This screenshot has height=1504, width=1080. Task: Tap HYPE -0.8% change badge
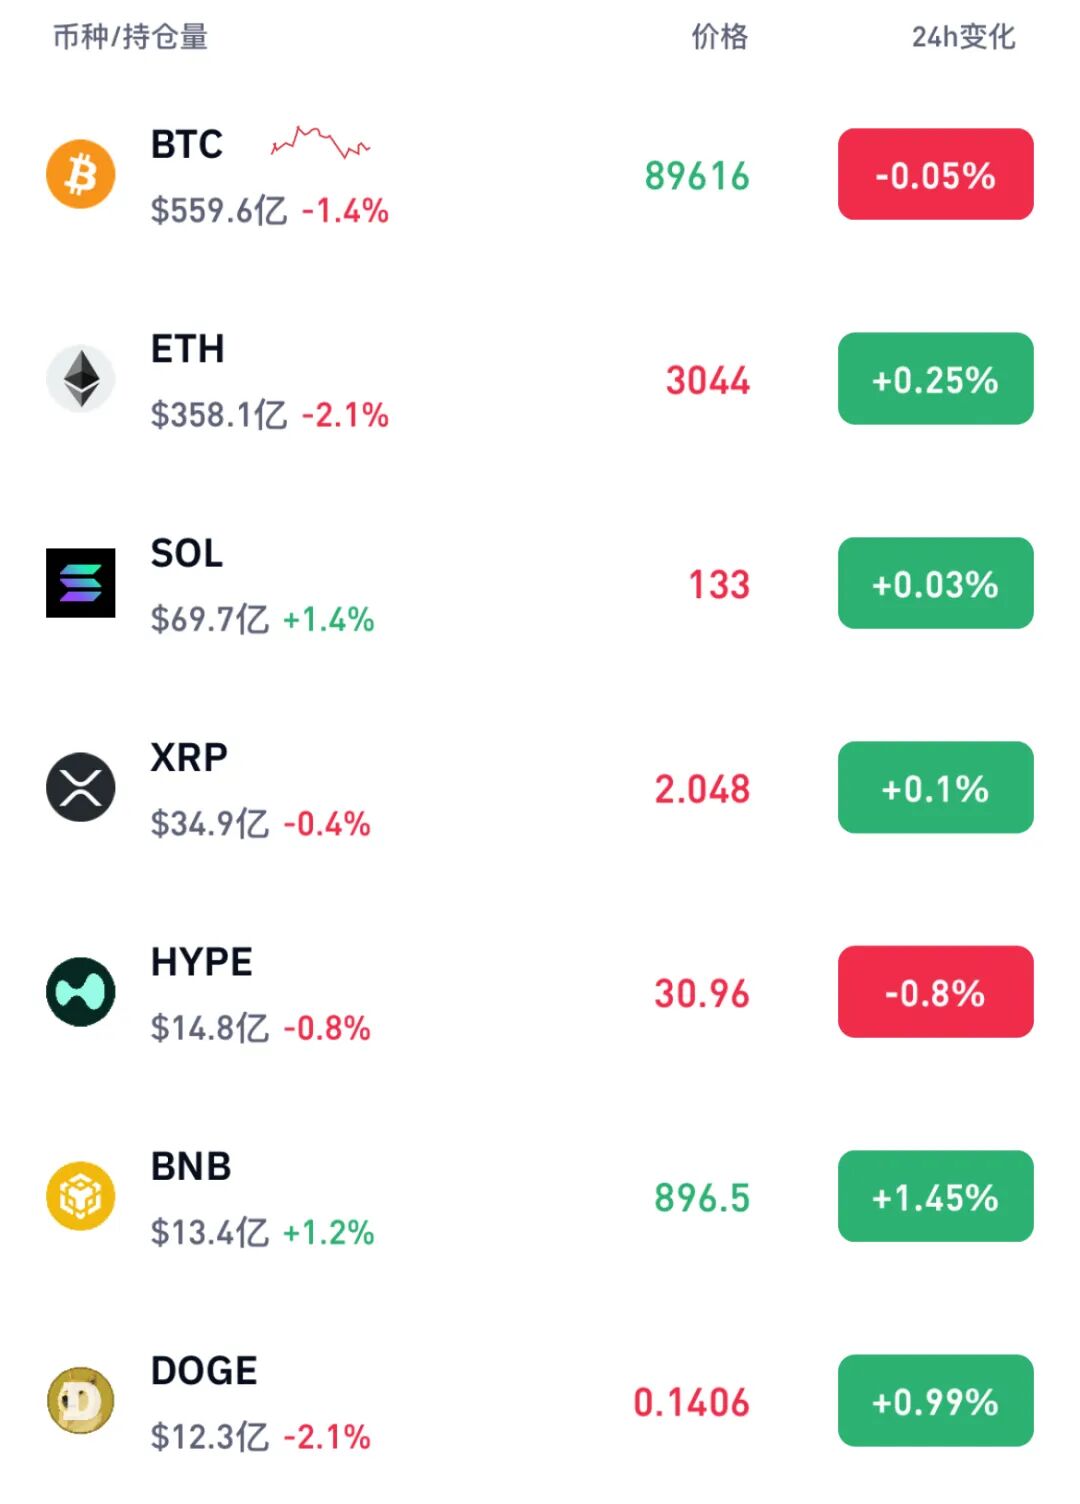coord(935,992)
